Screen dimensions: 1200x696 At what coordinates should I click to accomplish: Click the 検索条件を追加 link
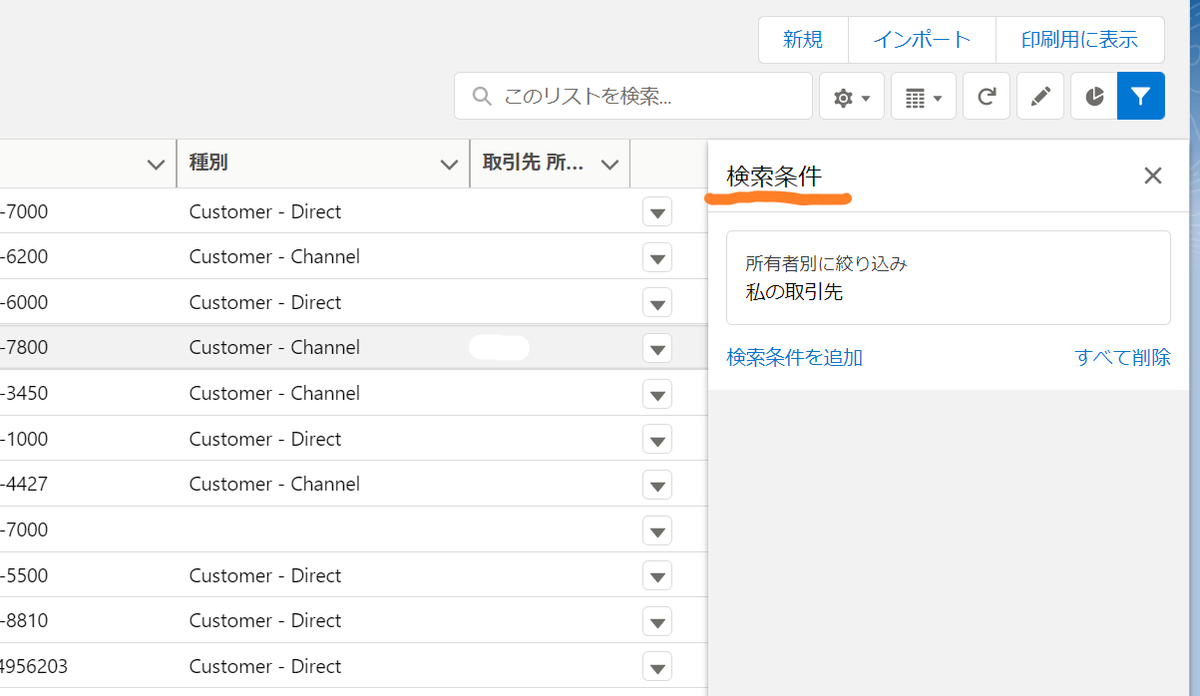pyautogui.click(x=794, y=357)
